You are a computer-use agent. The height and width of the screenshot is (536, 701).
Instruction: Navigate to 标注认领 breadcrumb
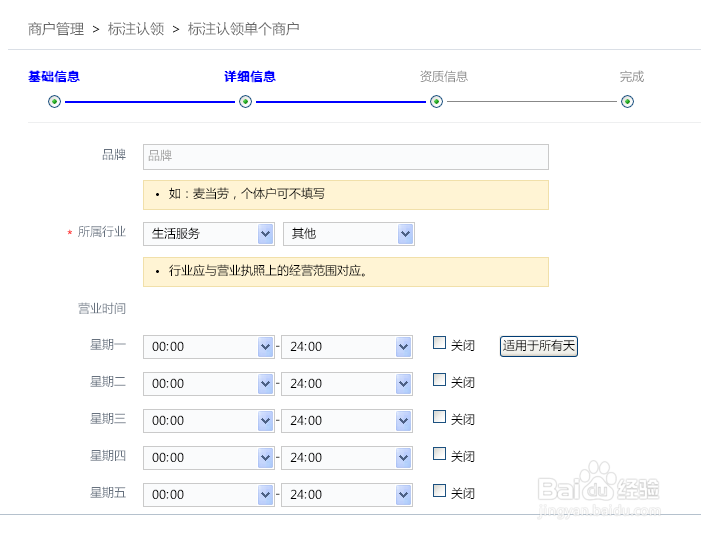(x=136, y=29)
